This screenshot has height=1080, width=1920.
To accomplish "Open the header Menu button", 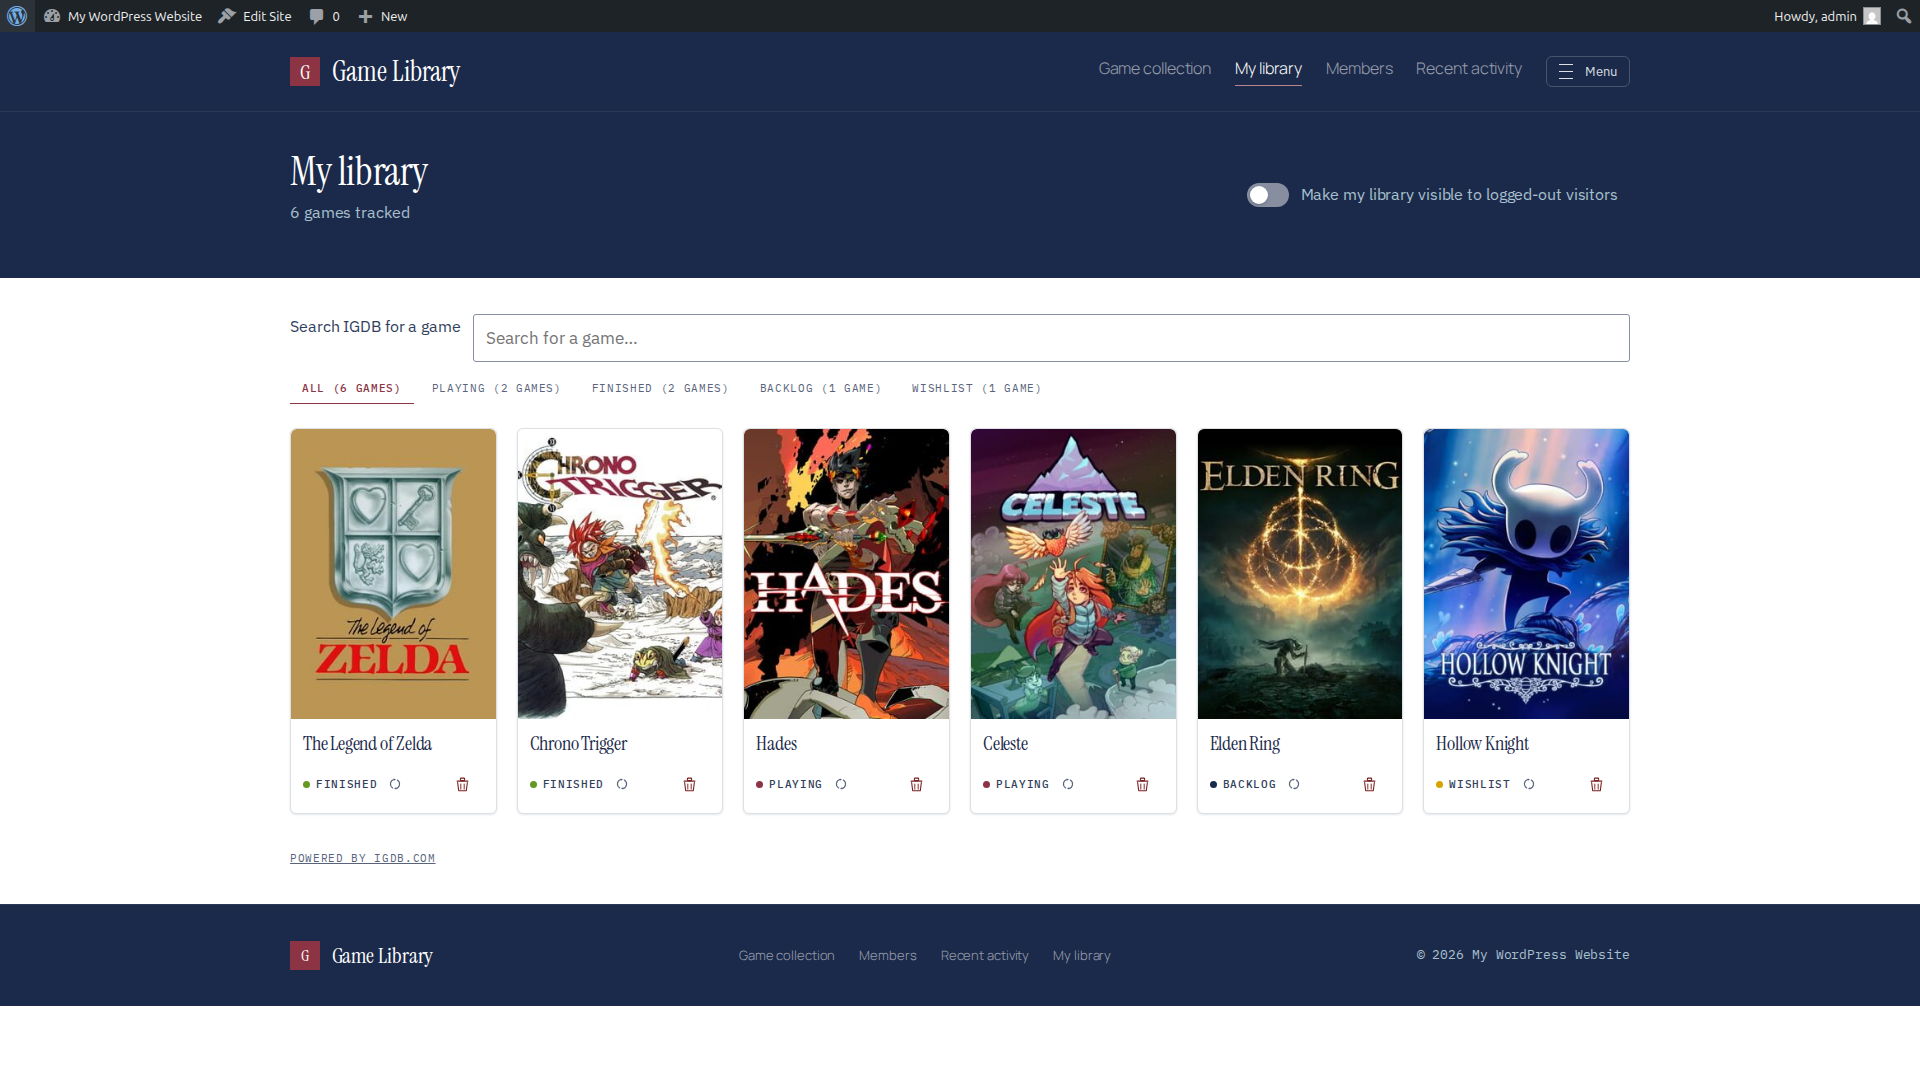I will [x=1587, y=71].
